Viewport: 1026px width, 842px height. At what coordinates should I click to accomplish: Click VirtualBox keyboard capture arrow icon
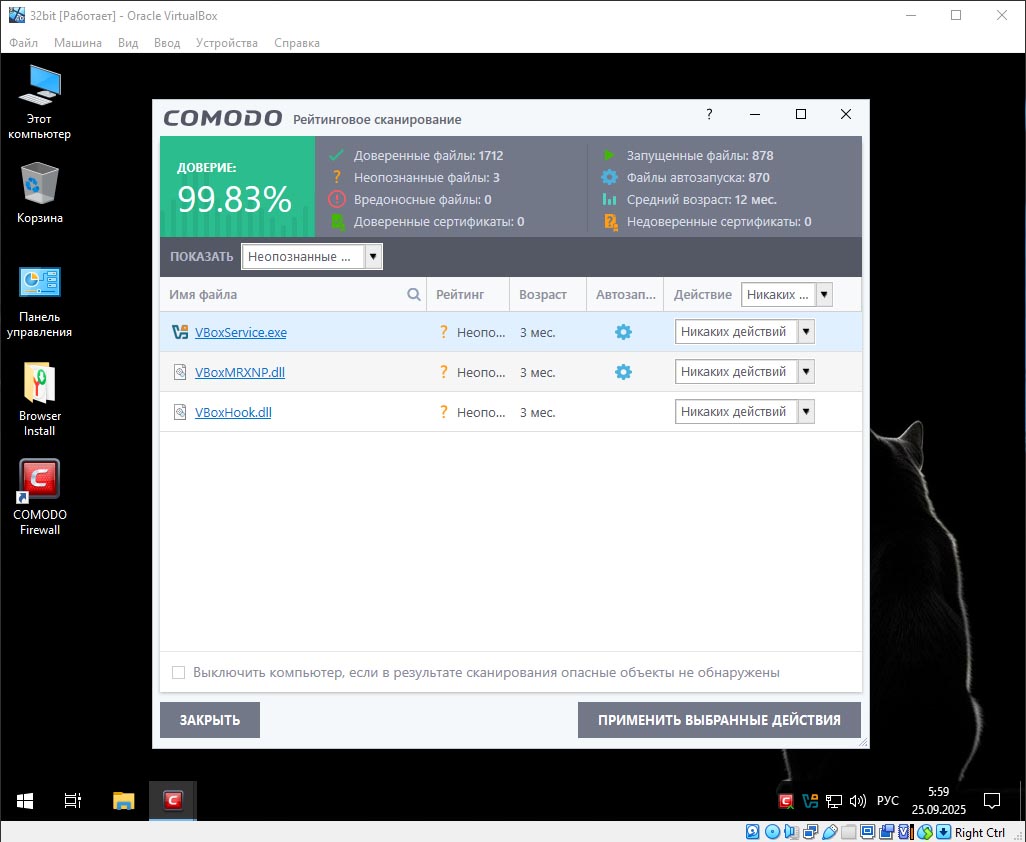[944, 832]
